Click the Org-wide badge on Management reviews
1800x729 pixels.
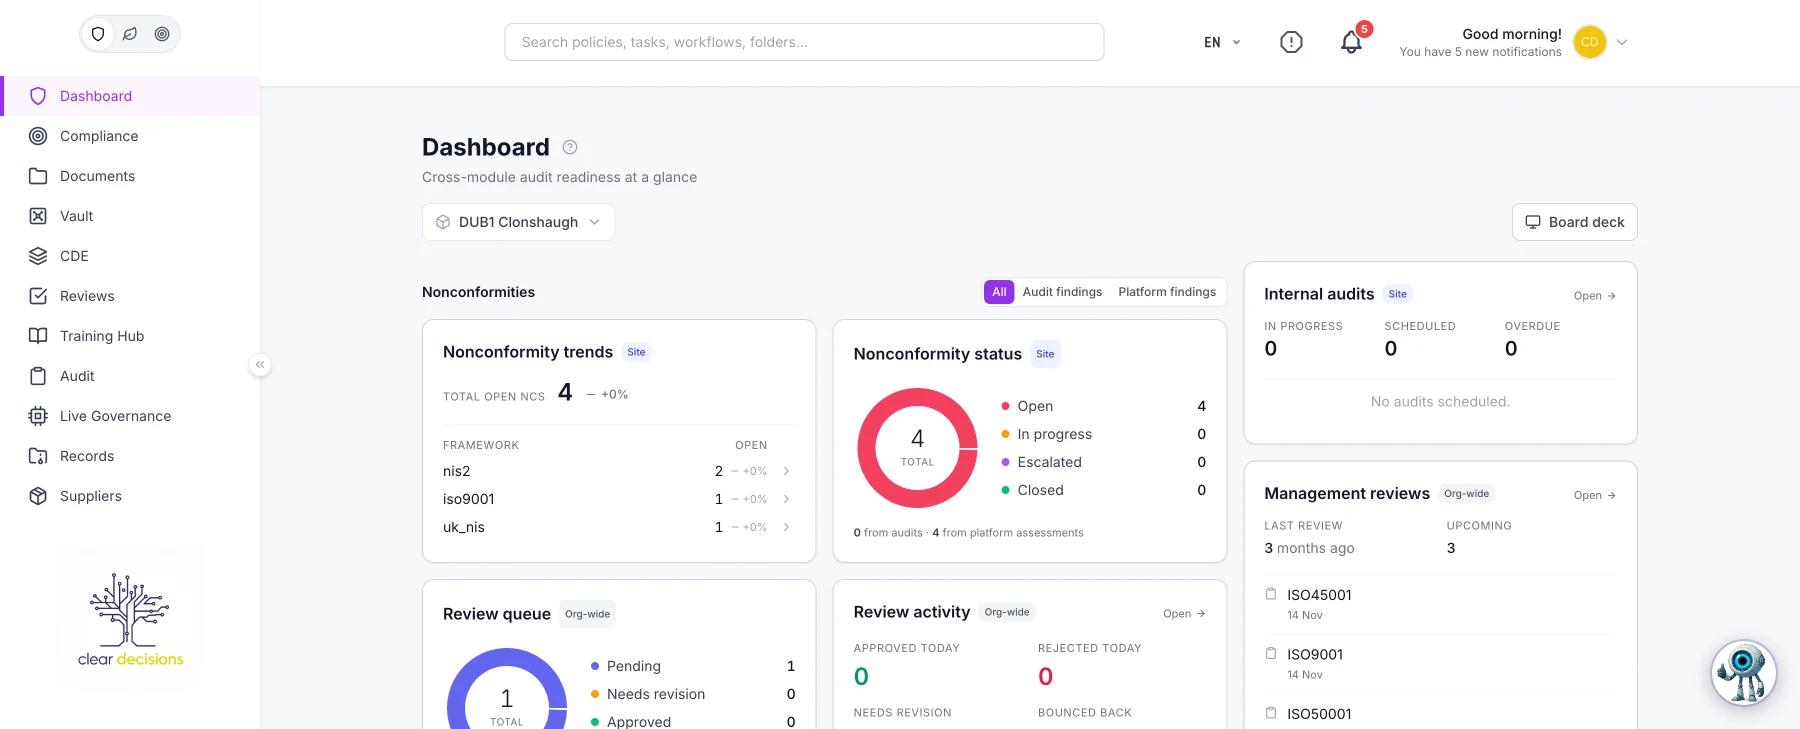(1466, 493)
